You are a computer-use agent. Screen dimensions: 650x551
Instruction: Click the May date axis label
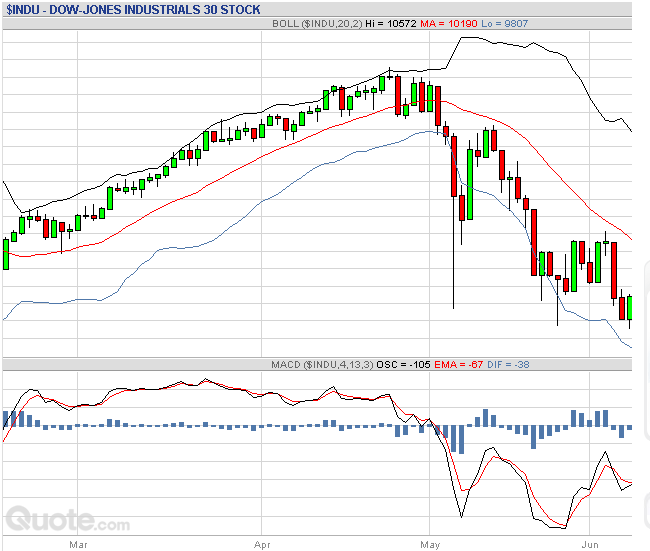tap(430, 544)
